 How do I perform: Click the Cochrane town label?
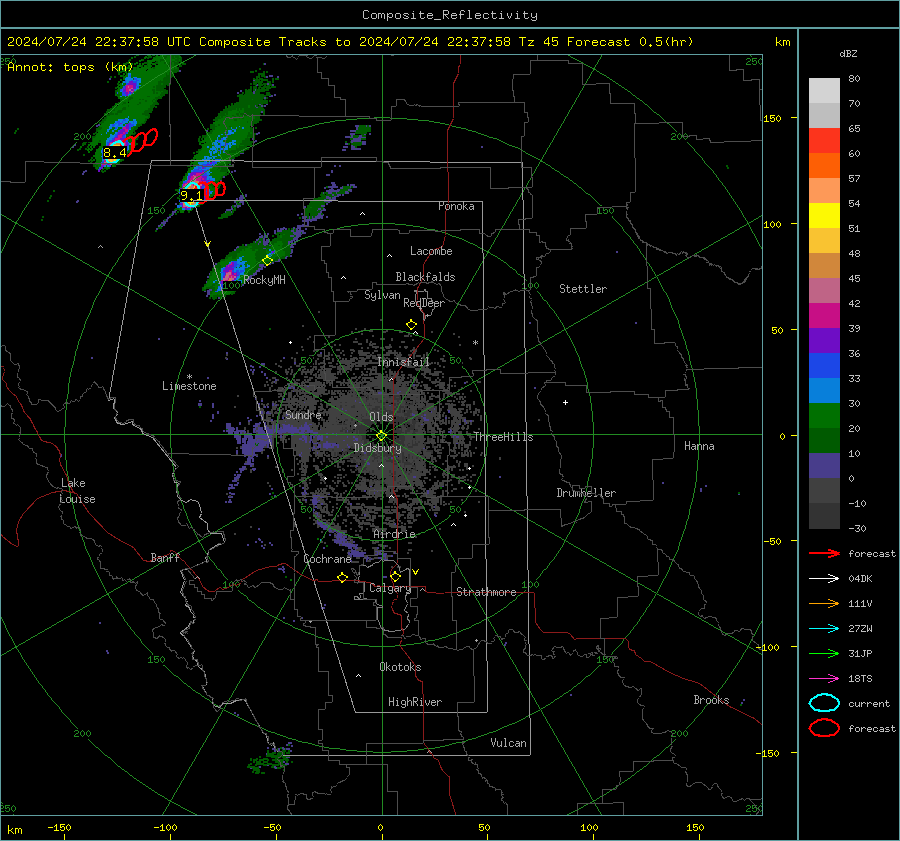pyautogui.click(x=327, y=559)
